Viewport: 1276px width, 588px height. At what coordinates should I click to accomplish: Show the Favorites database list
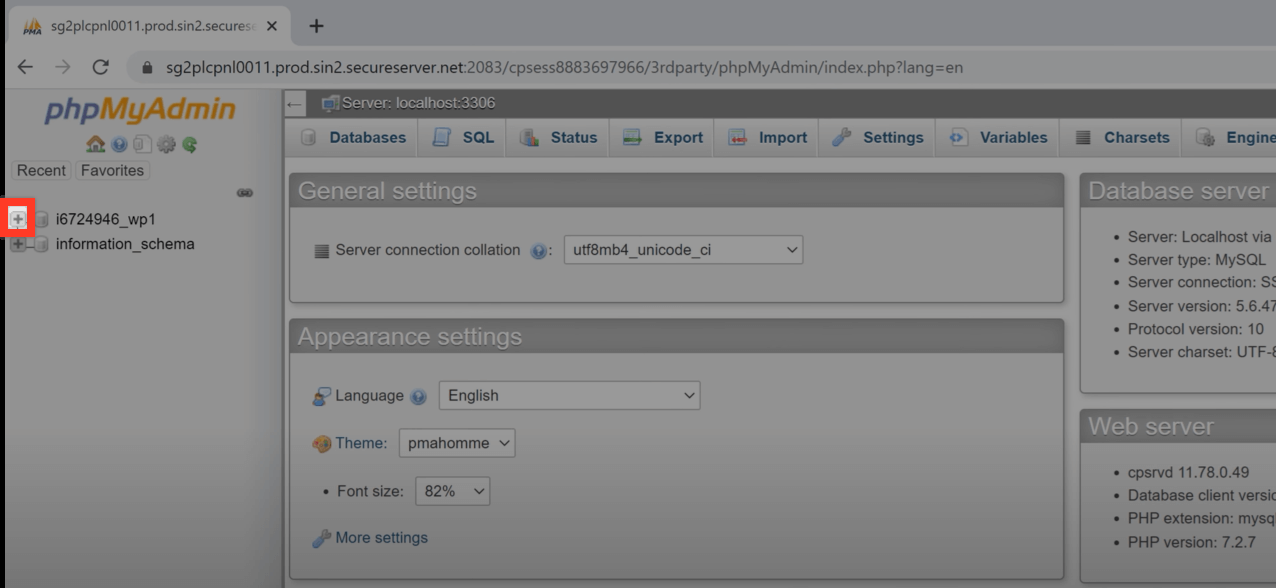click(111, 170)
